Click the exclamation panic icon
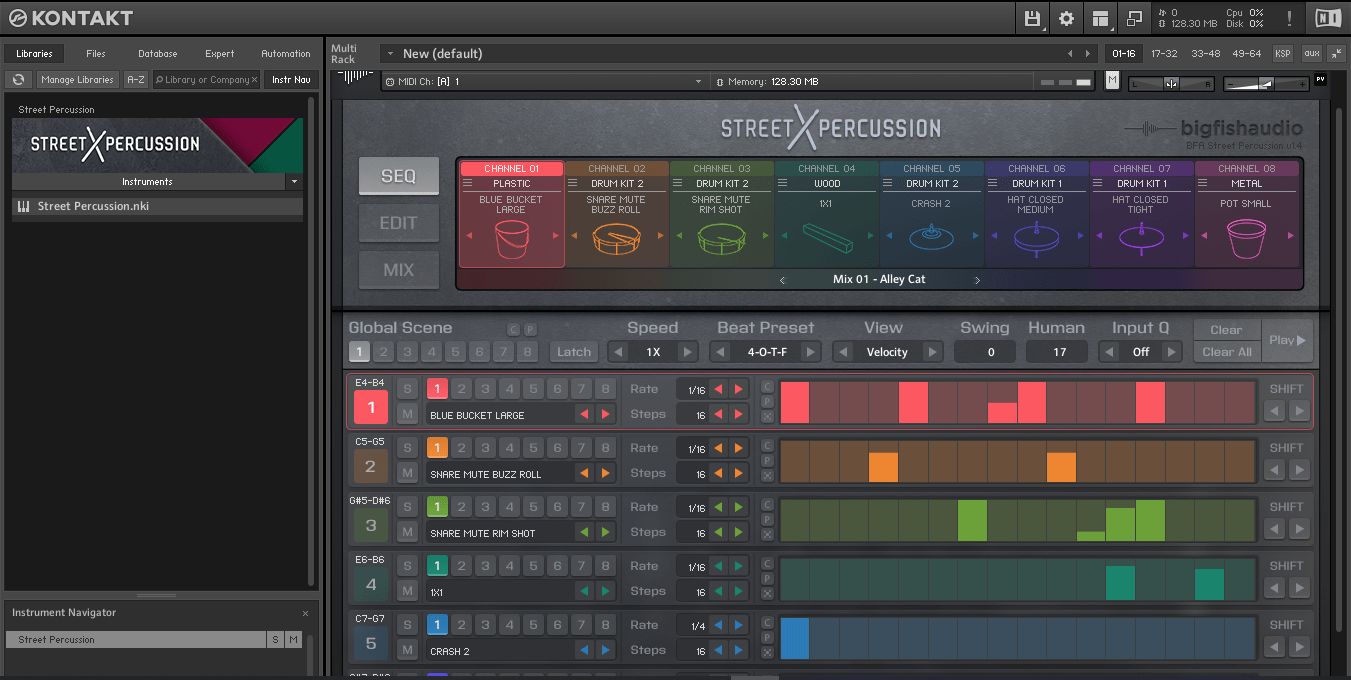Viewport: 1351px width, 680px height. click(x=1289, y=18)
